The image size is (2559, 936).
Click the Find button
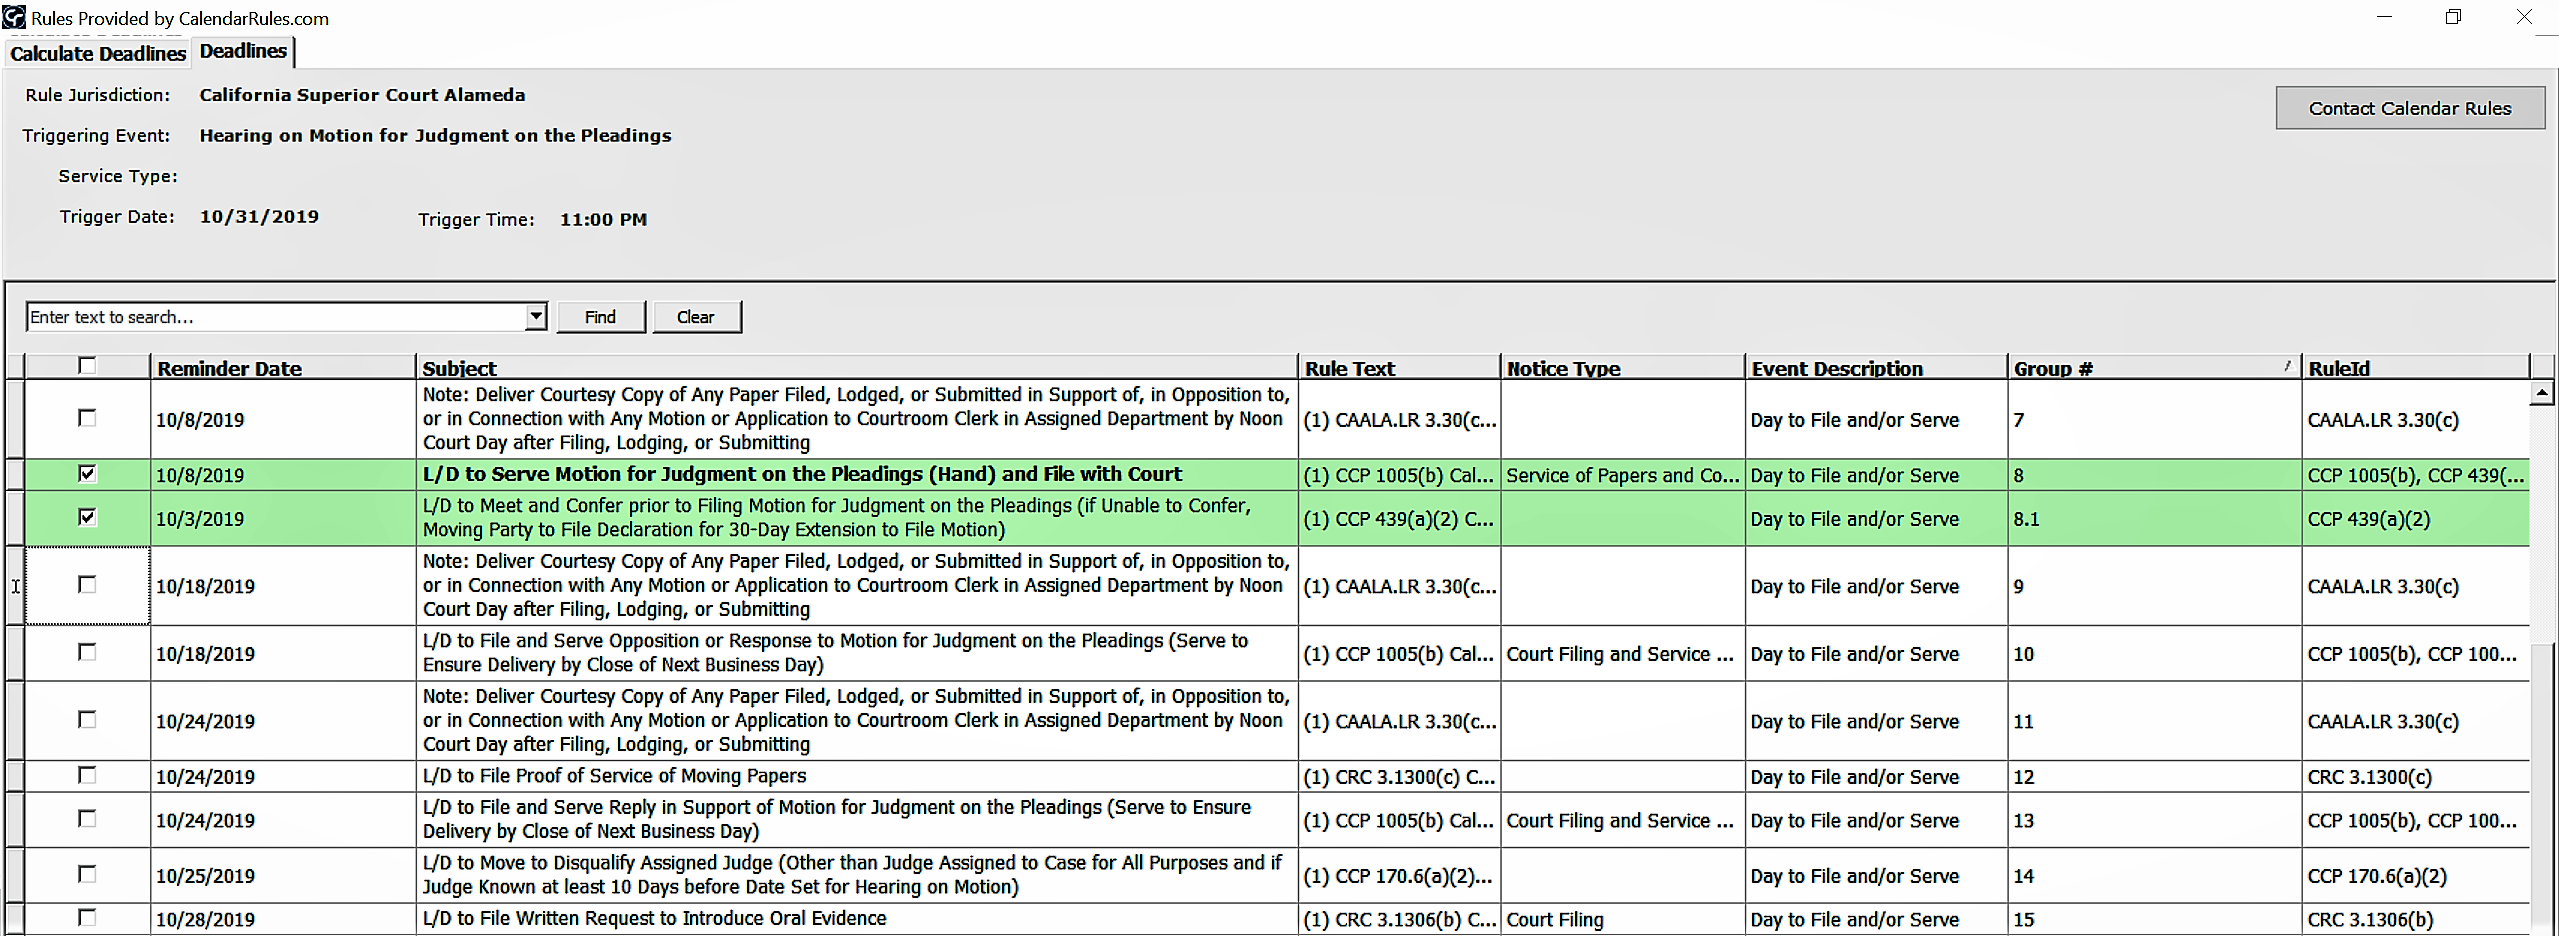(600, 317)
